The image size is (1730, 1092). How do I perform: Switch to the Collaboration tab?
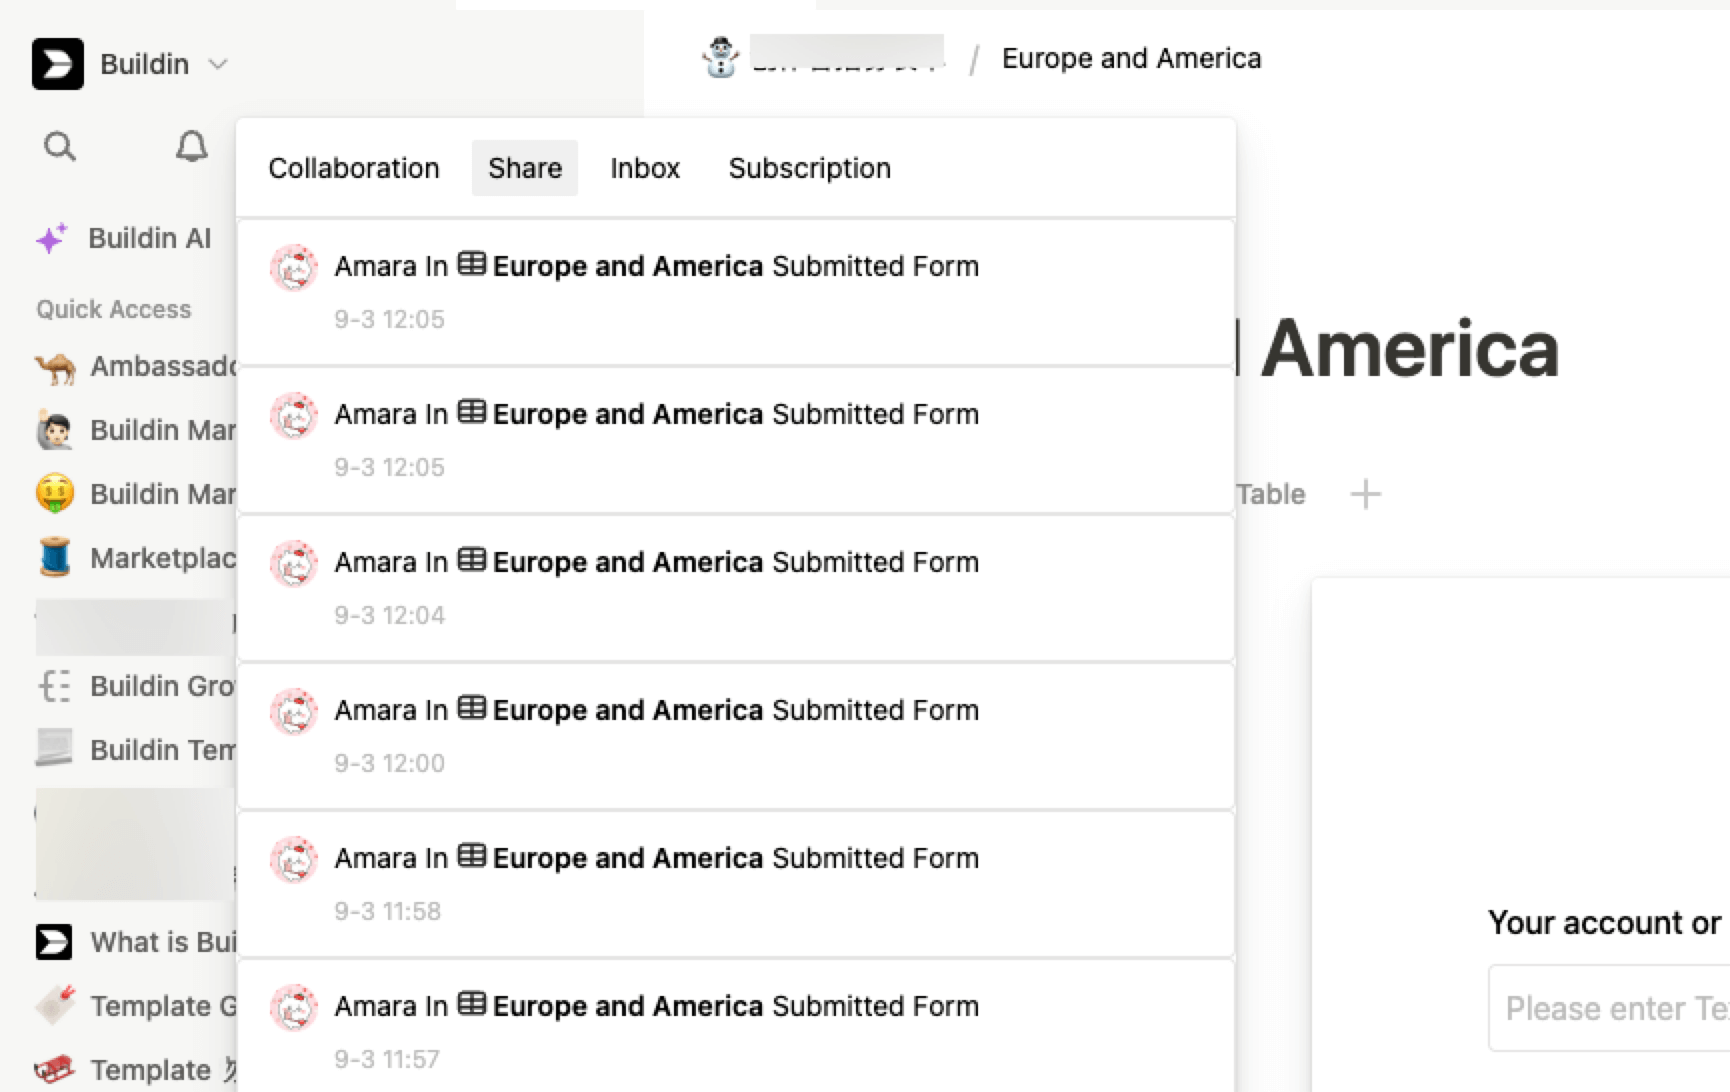pos(353,168)
